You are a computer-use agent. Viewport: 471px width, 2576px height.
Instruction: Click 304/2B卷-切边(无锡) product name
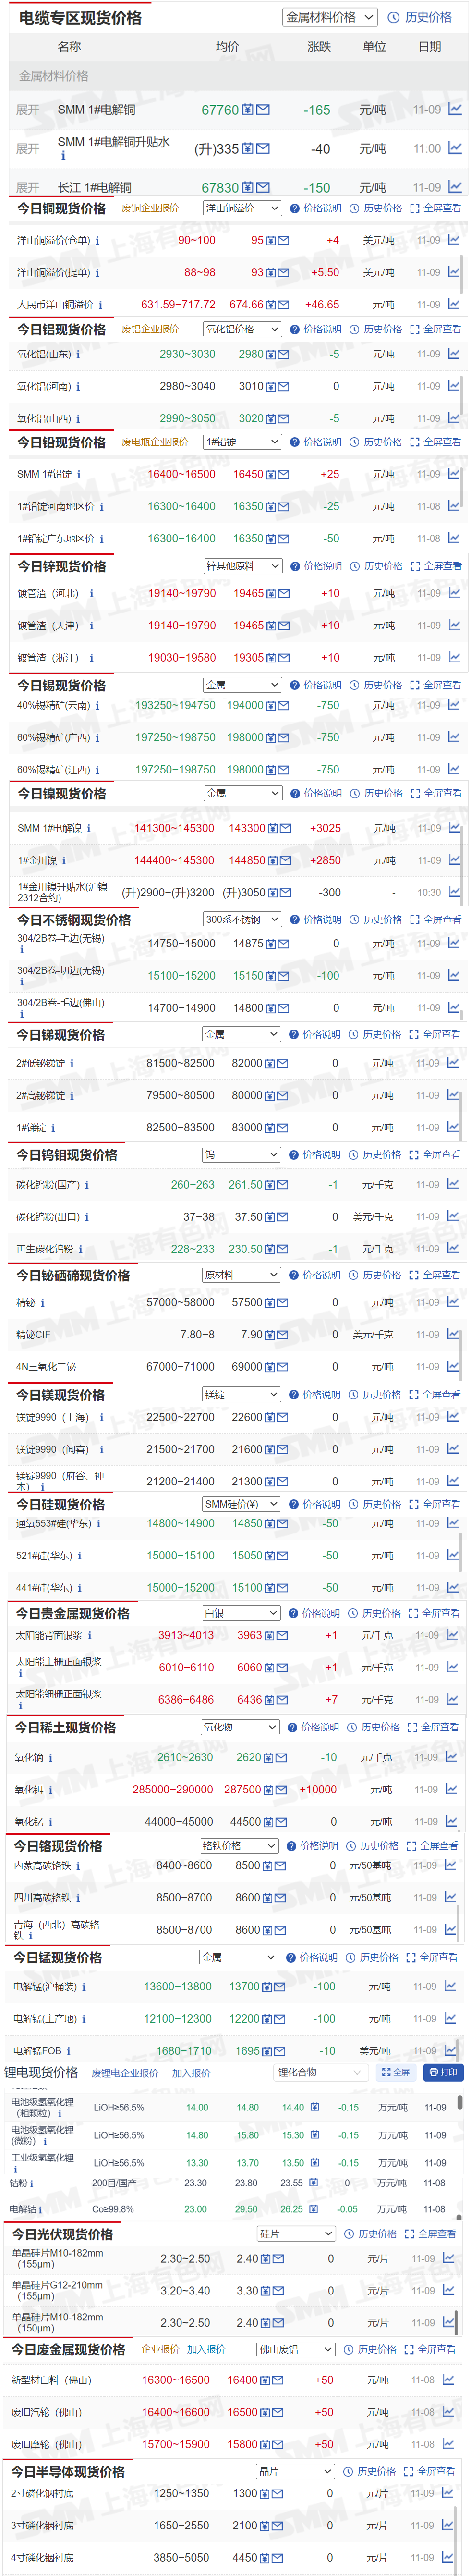[60, 970]
